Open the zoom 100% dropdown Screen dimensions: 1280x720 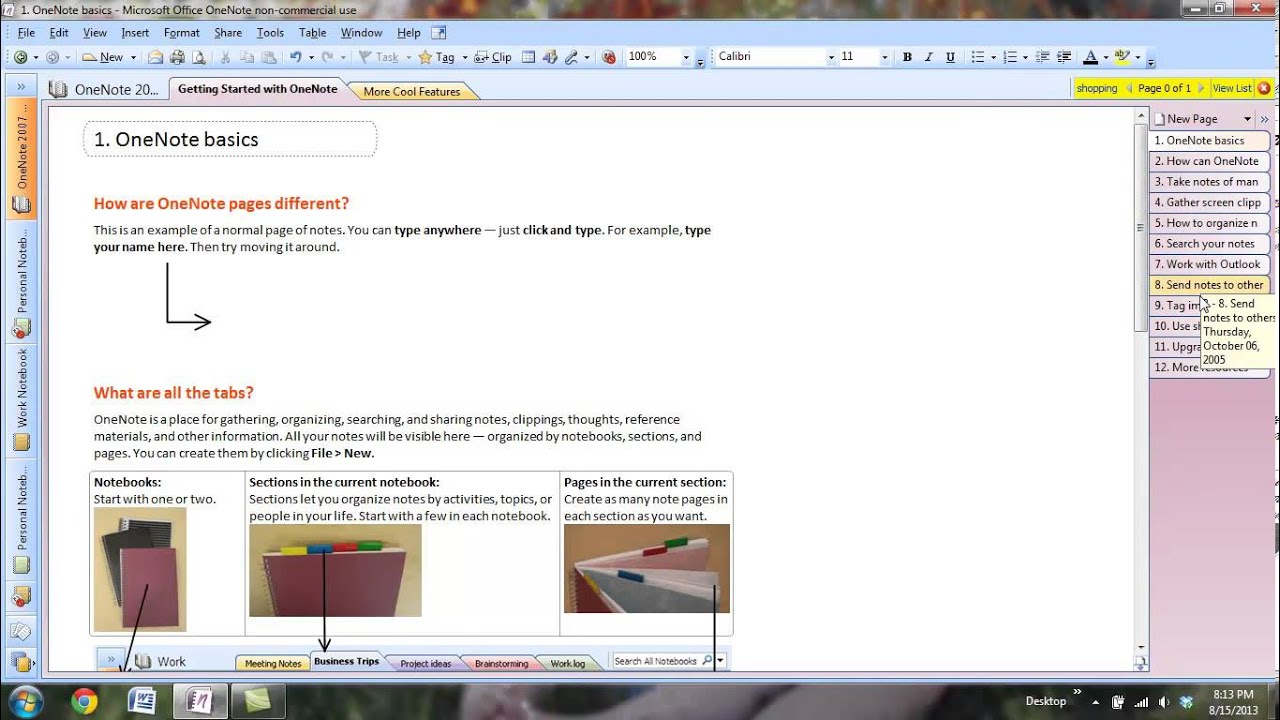pos(686,57)
